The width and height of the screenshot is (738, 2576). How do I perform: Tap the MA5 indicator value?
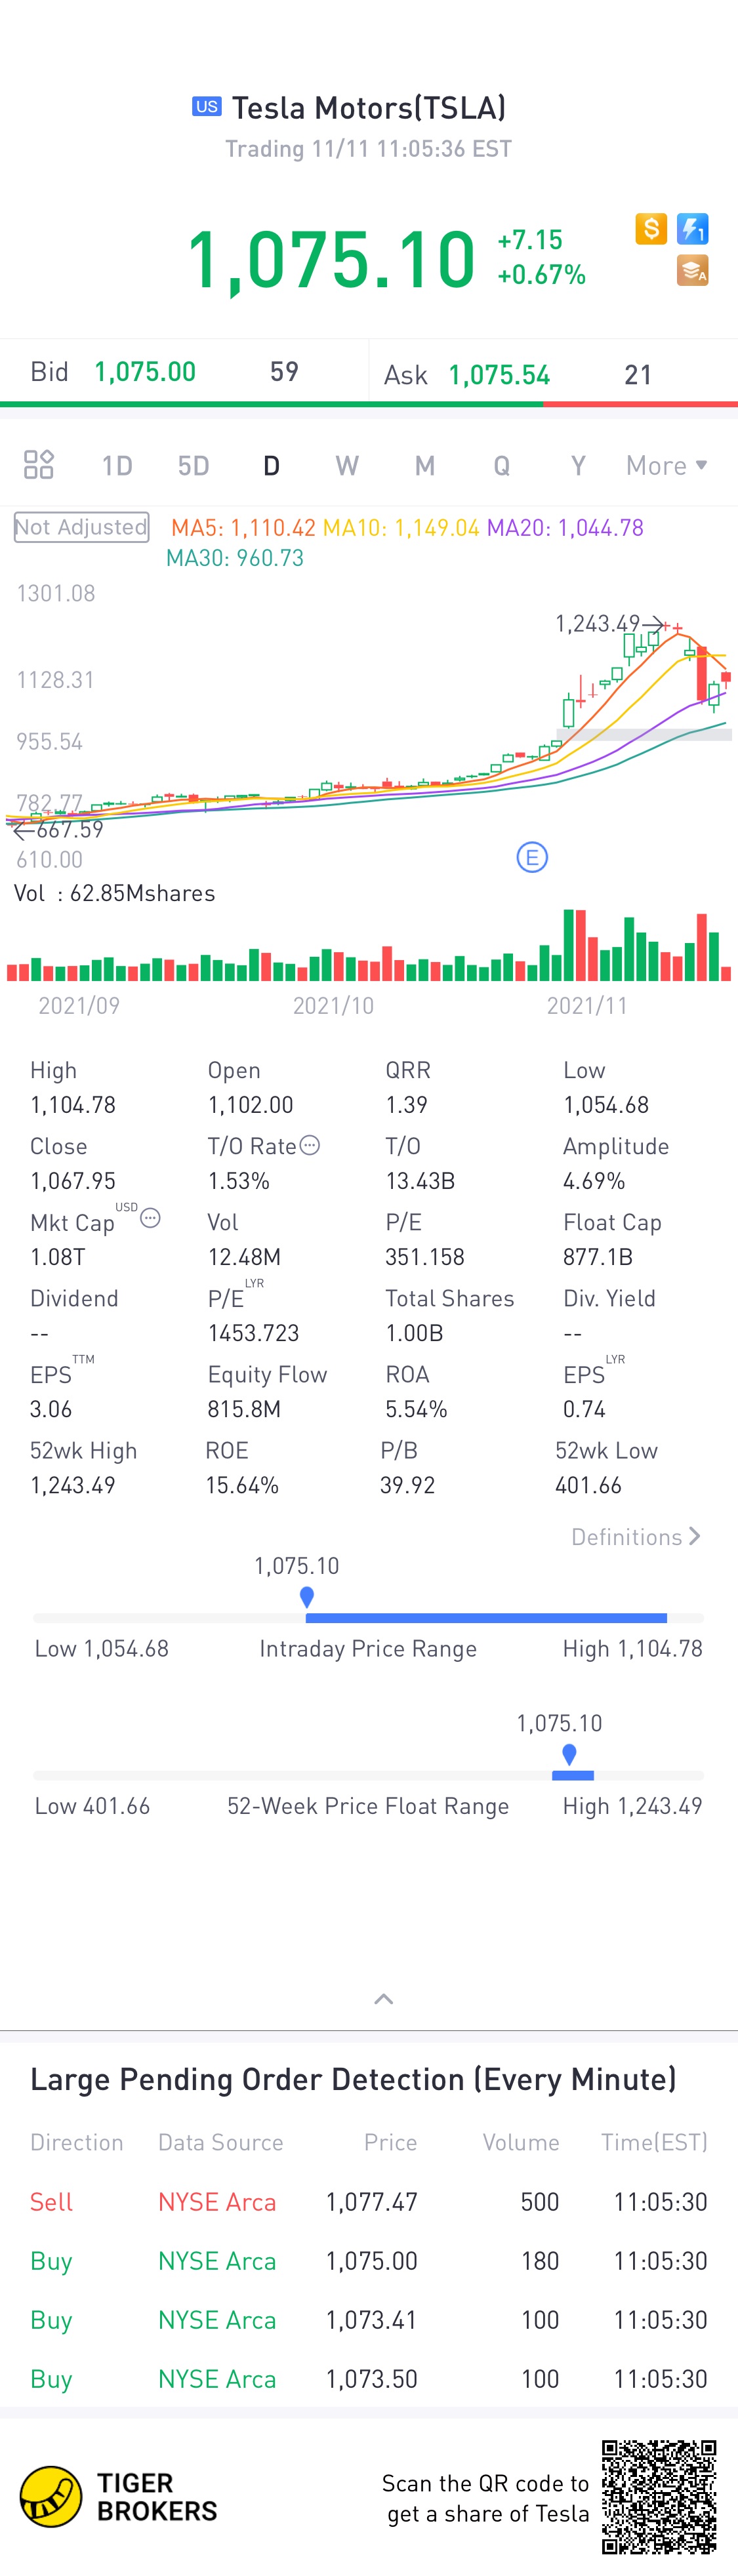coord(243,528)
